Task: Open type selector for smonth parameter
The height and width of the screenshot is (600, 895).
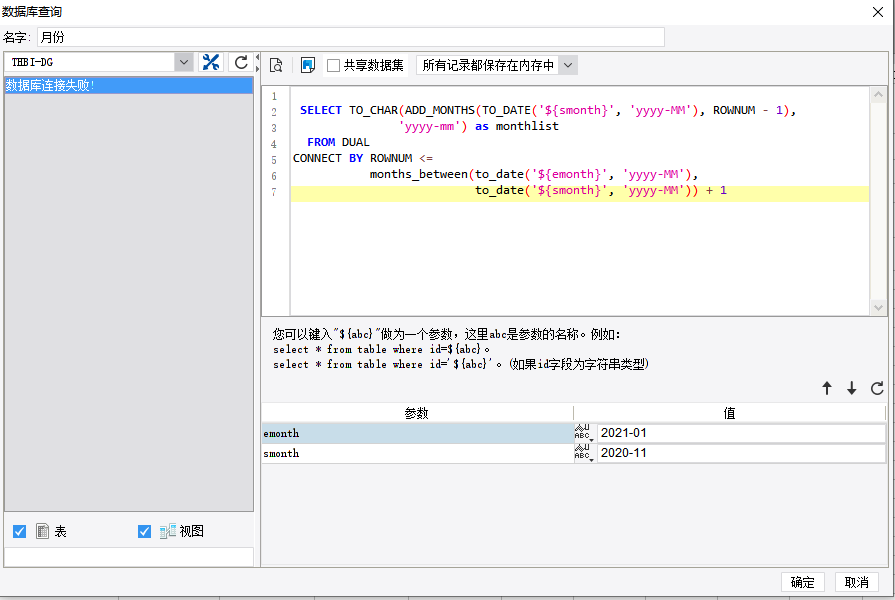Action: 584,453
